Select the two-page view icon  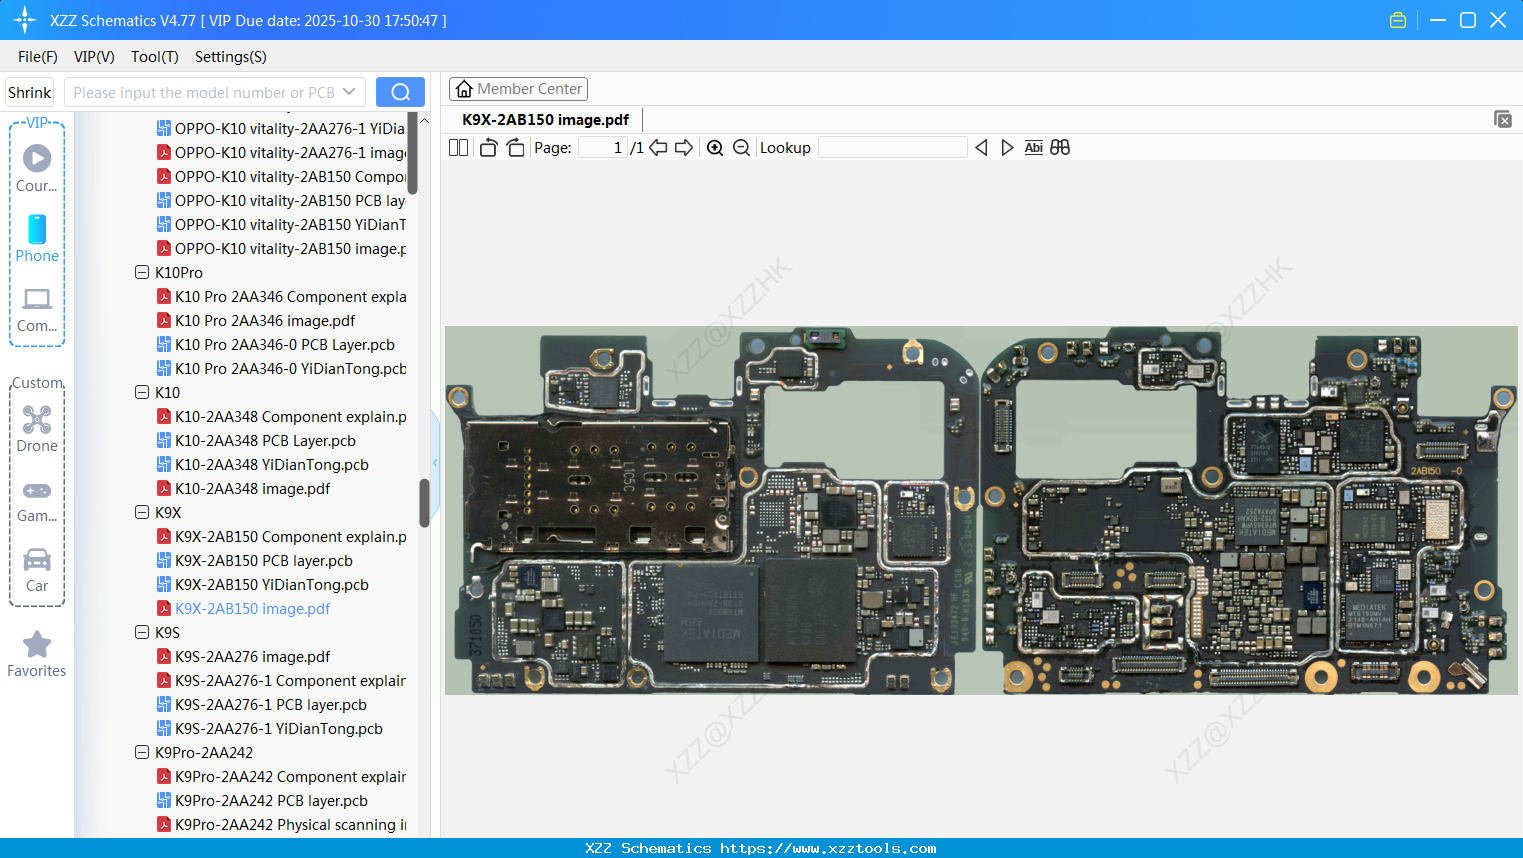pos(458,147)
